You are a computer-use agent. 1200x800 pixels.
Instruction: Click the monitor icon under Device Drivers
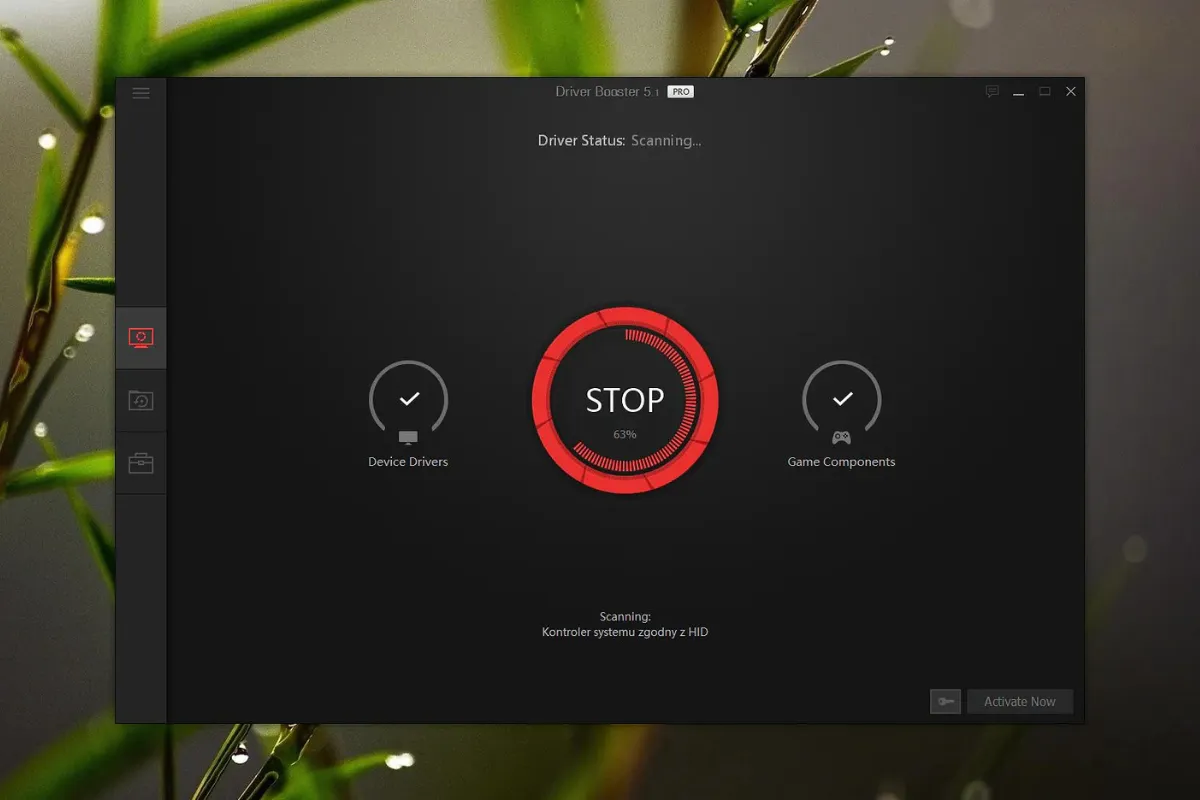(408, 438)
